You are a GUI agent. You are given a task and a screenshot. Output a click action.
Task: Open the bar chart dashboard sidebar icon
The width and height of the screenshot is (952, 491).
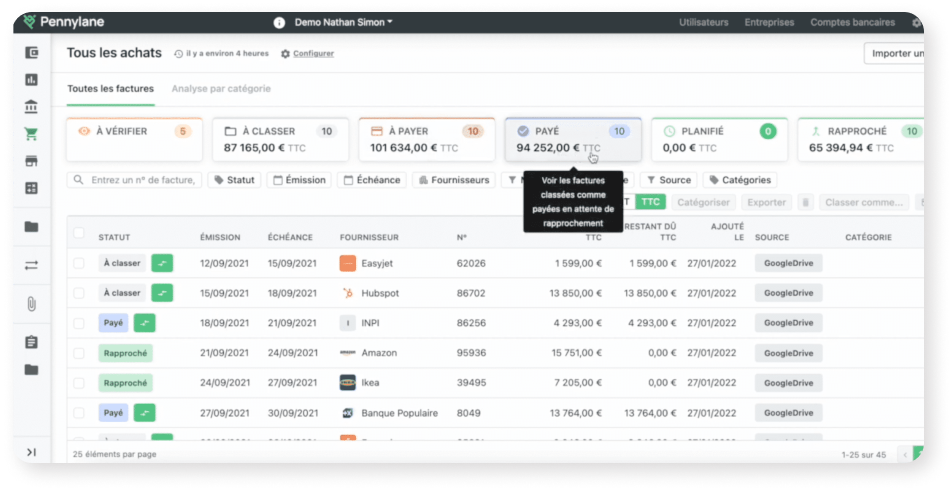pos(31,80)
